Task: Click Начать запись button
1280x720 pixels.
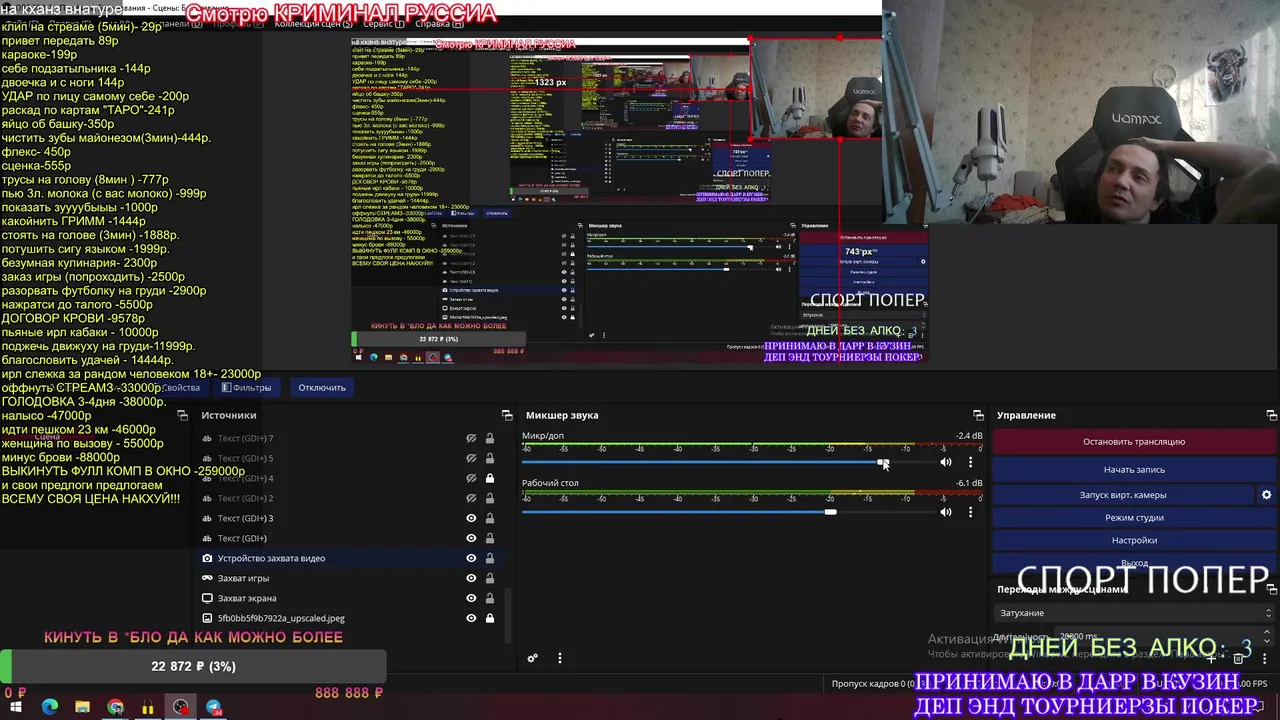Action: (x=1134, y=469)
